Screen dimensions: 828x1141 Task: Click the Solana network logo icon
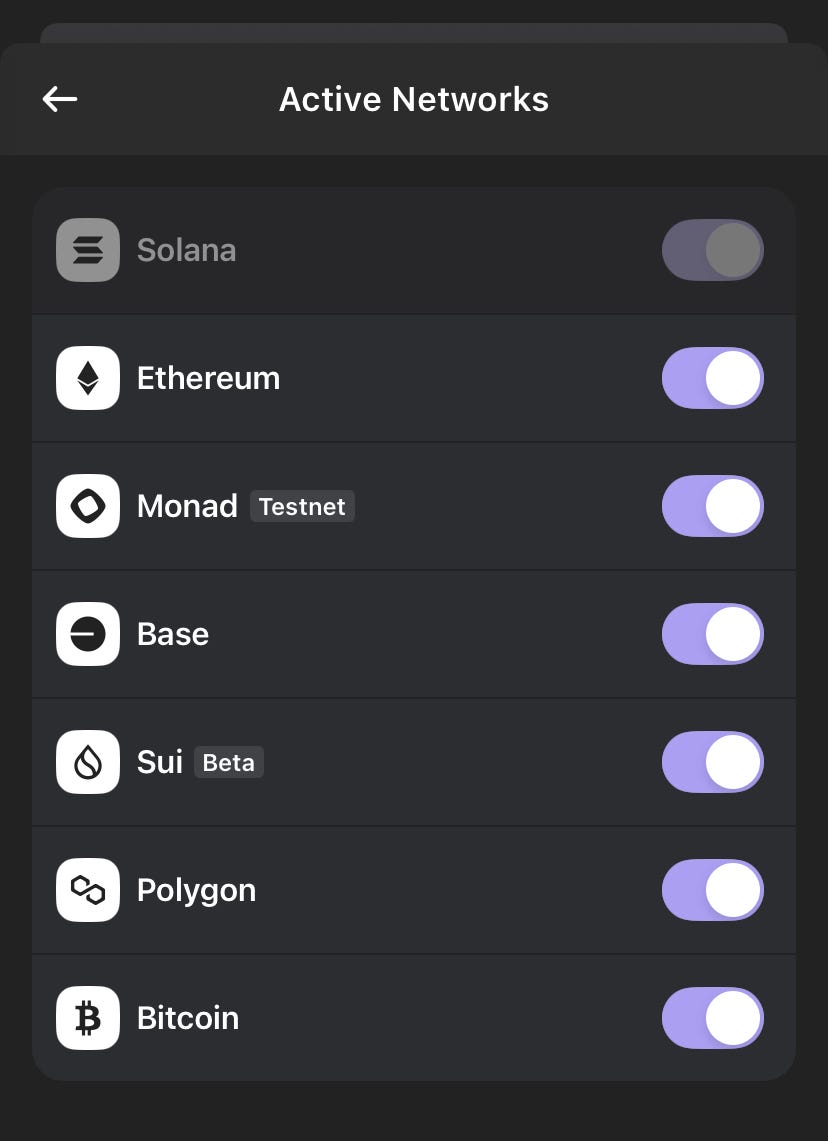click(88, 250)
